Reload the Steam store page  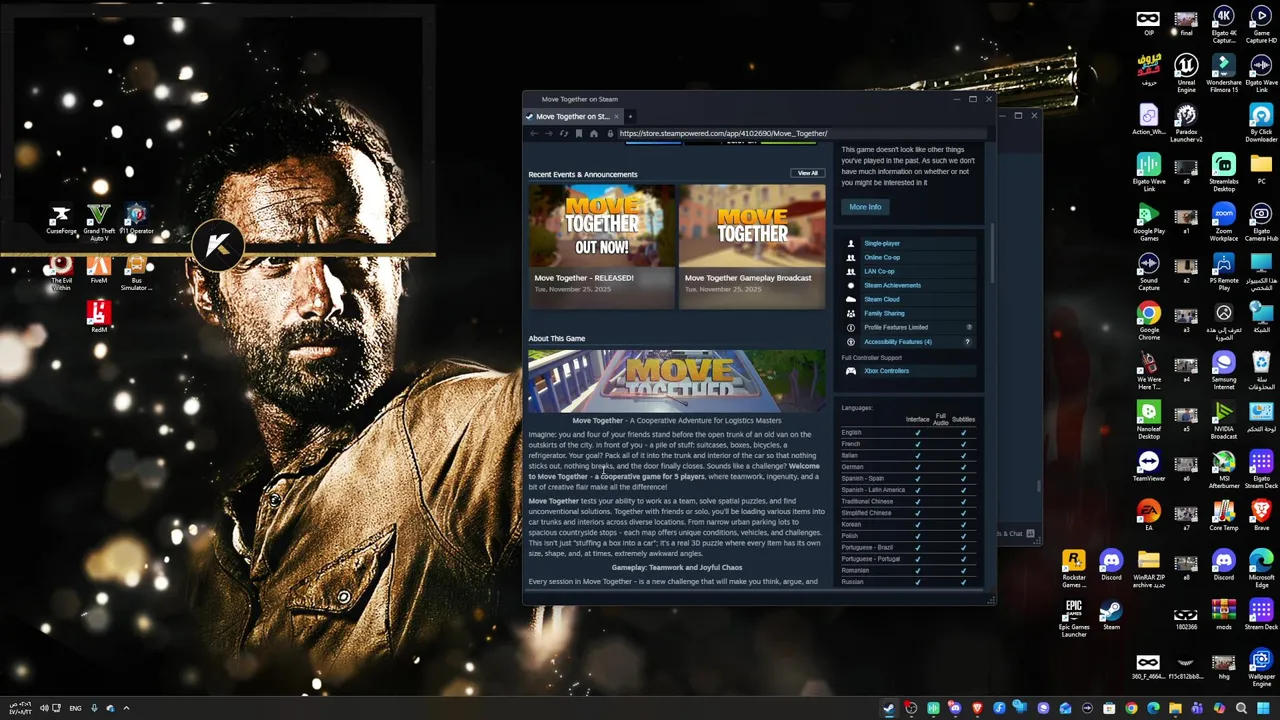pos(564,133)
